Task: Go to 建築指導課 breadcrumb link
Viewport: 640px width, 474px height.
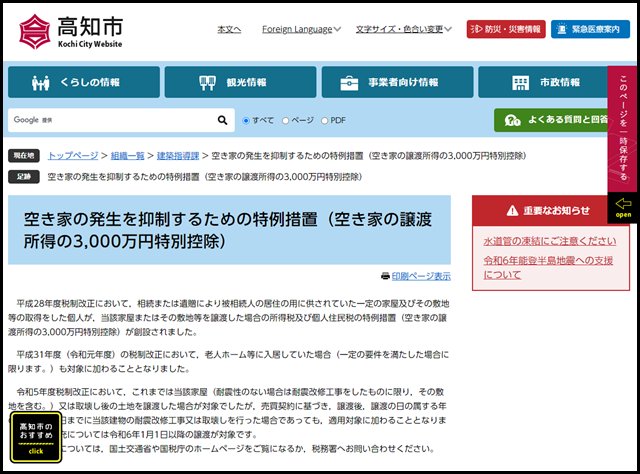Action: [x=178, y=156]
